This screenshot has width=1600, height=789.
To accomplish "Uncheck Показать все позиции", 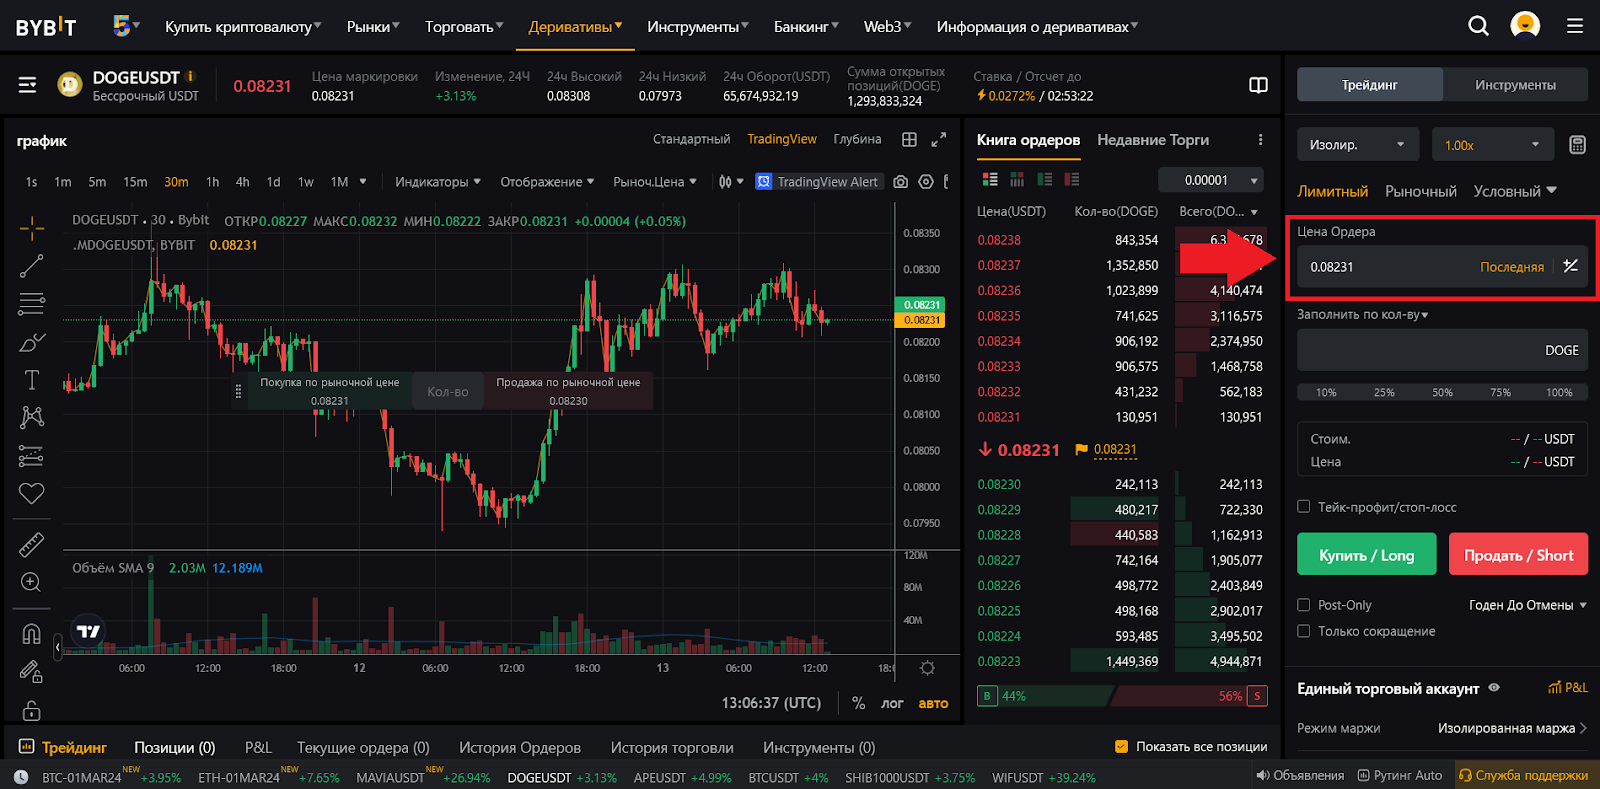I will point(1121,746).
